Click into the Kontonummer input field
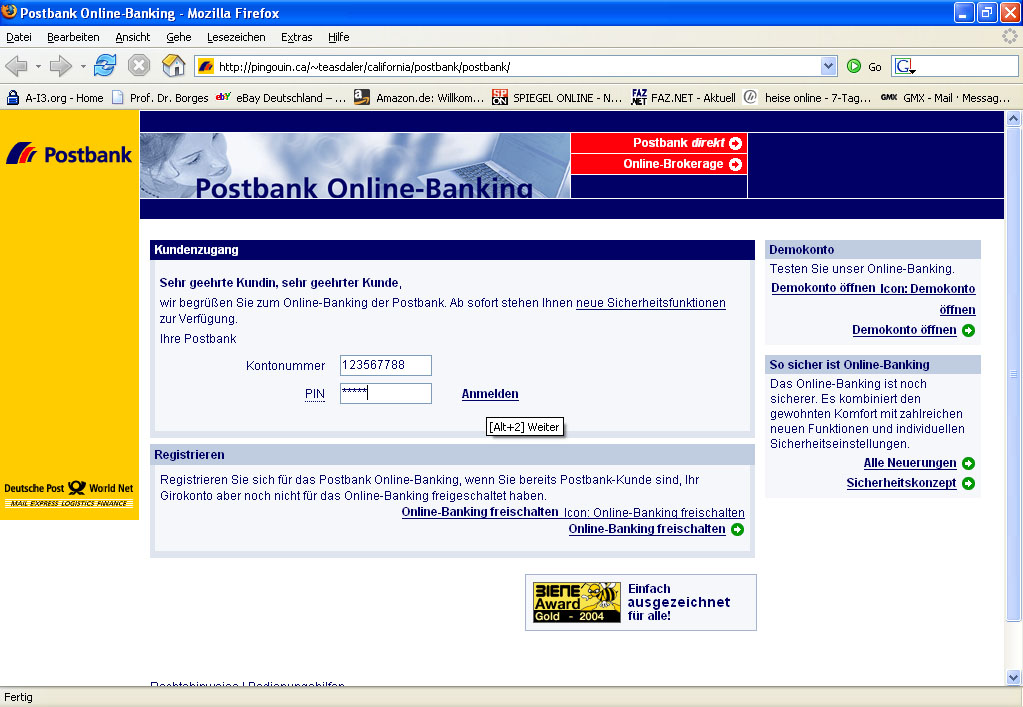The height and width of the screenshot is (707, 1023). pyautogui.click(x=386, y=365)
